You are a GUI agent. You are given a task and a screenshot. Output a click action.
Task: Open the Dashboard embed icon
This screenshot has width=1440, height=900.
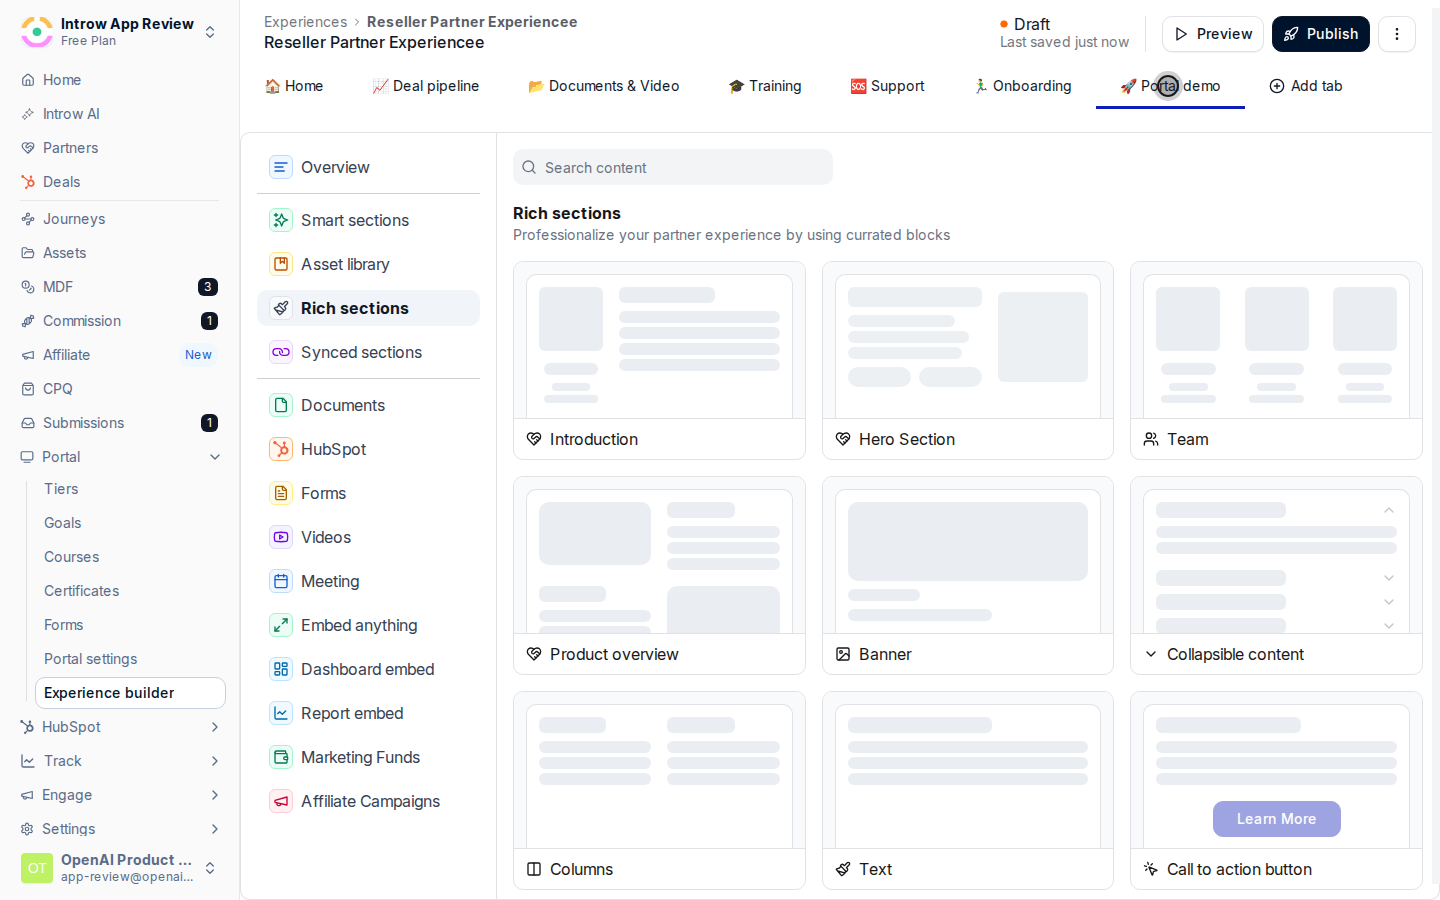click(x=281, y=669)
